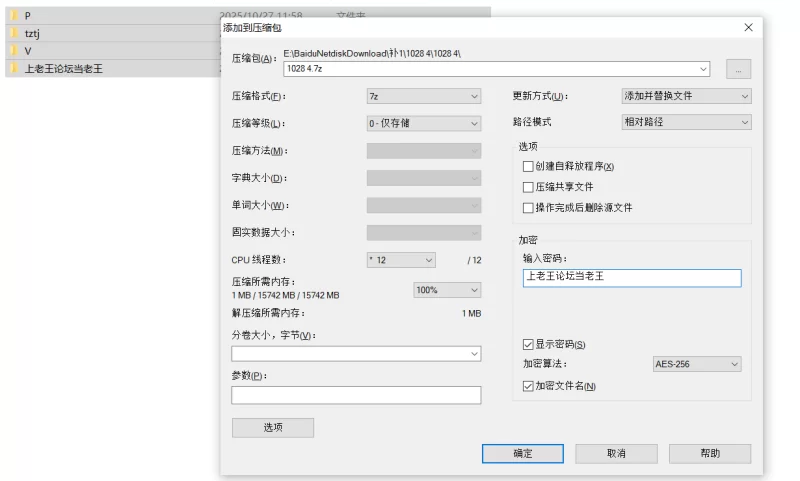The image size is (800, 481).
Task: Disable 加密文件名 checkbox
Action: coord(528,386)
